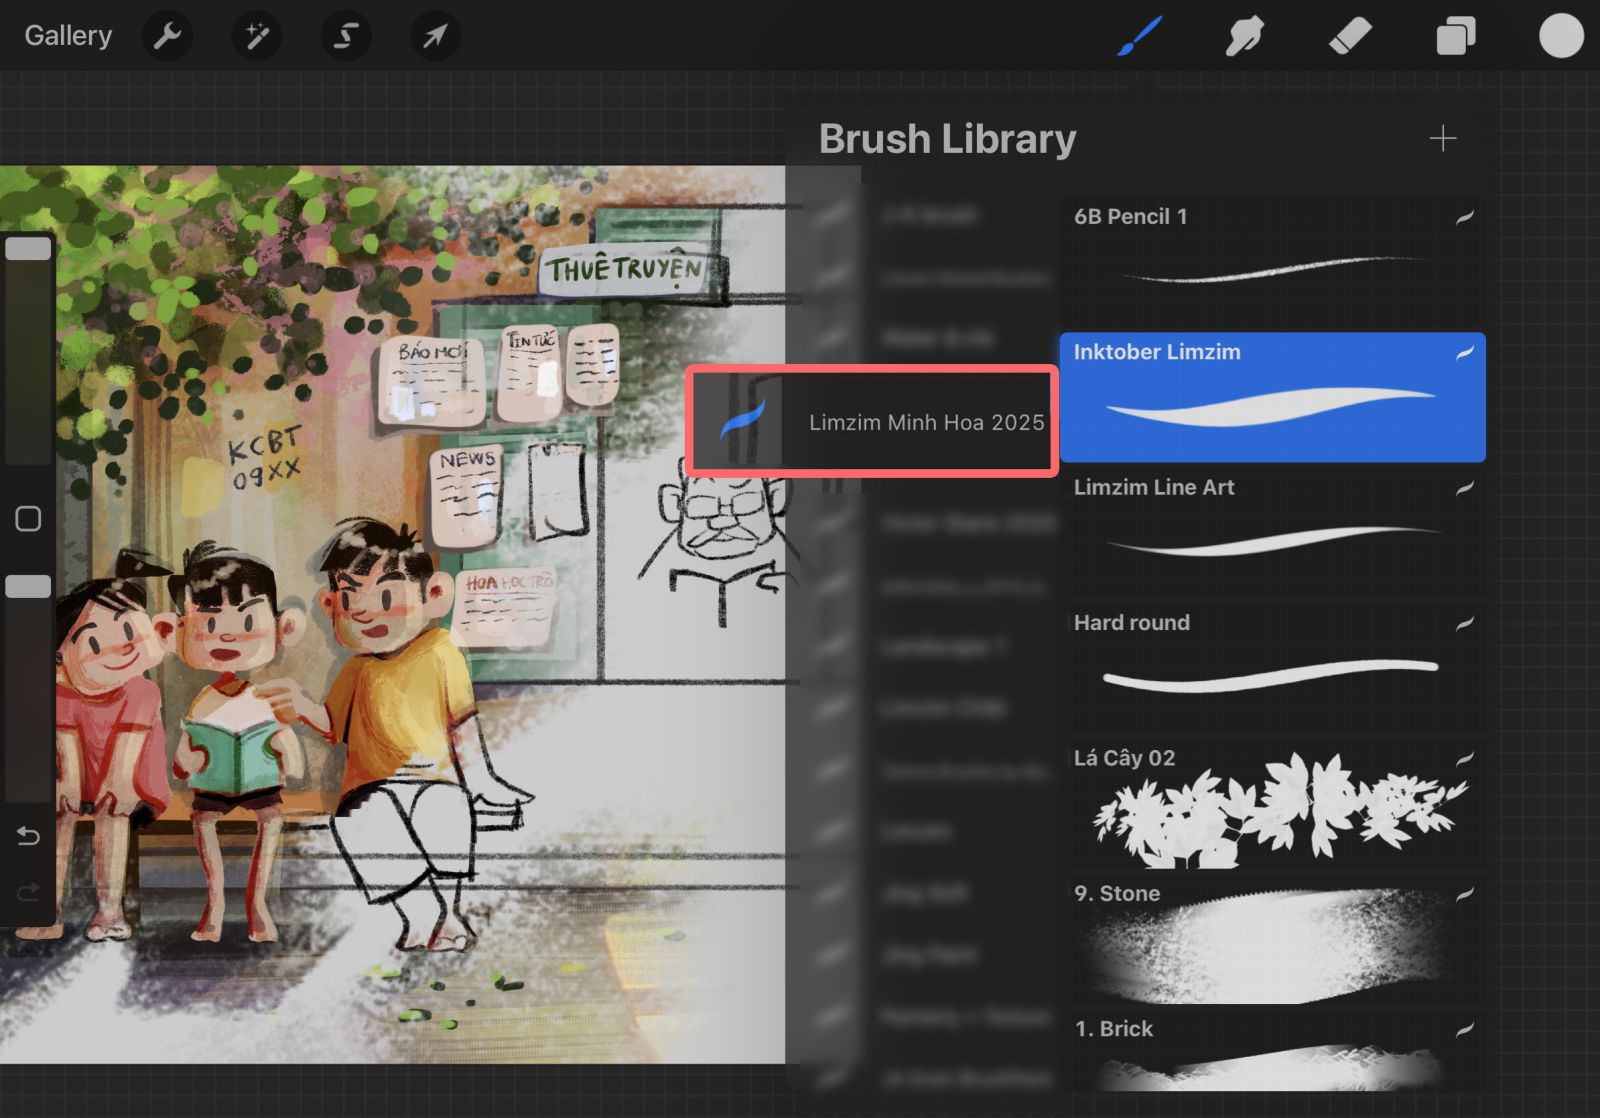Choose the 1. Brick brush
The image size is (1600, 1118).
(x=1272, y=1050)
